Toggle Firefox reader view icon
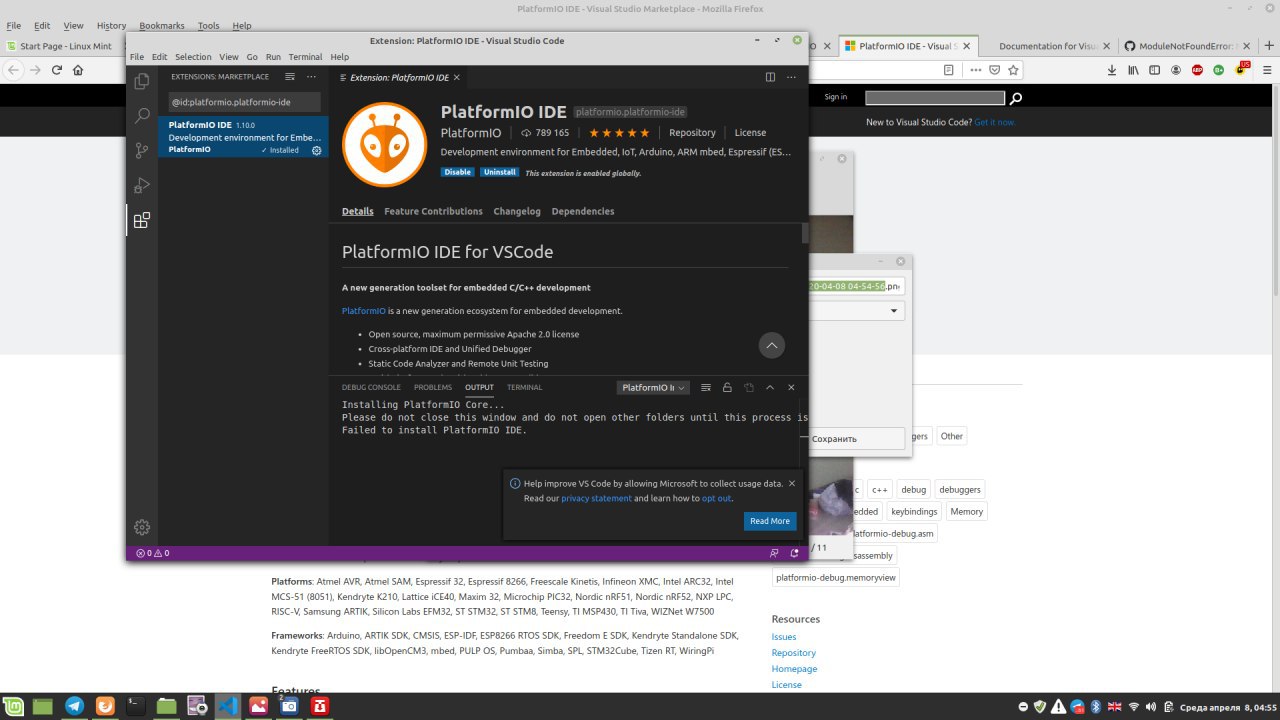This screenshot has width=1280, height=720. tap(949, 70)
